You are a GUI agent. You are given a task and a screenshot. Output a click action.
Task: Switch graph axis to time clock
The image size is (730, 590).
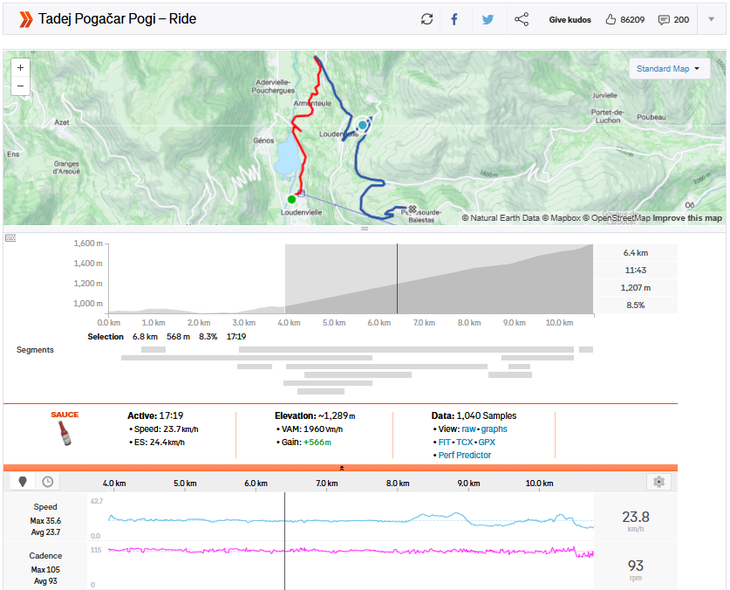coord(47,481)
